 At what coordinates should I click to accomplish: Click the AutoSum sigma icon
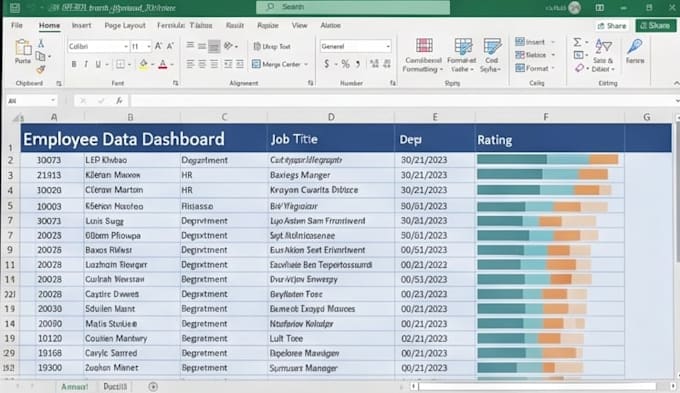[x=577, y=43]
